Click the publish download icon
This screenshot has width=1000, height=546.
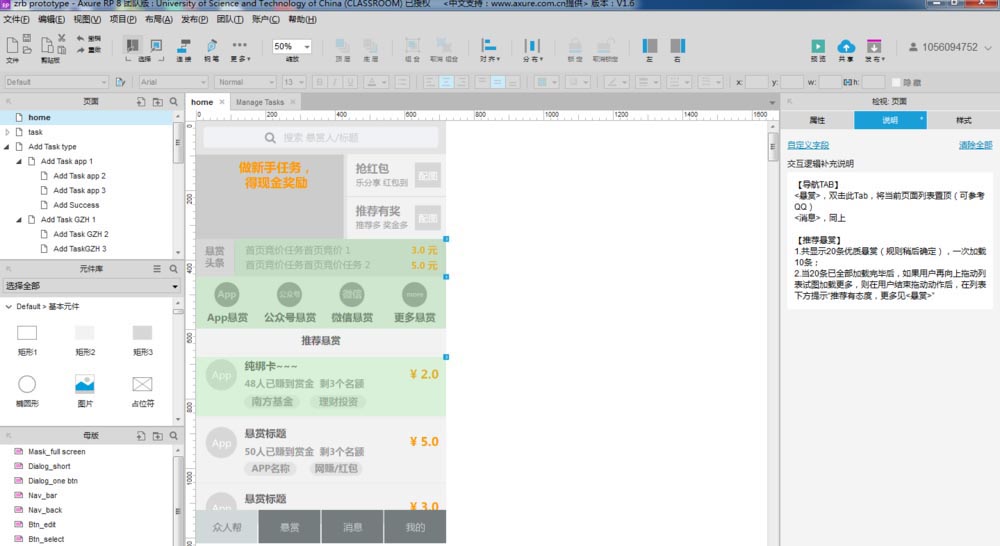[x=874, y=46]
